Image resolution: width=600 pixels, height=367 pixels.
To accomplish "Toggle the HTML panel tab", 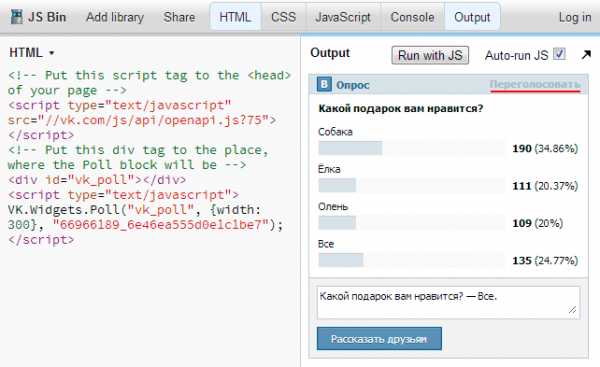I will (x=235, y=17).
